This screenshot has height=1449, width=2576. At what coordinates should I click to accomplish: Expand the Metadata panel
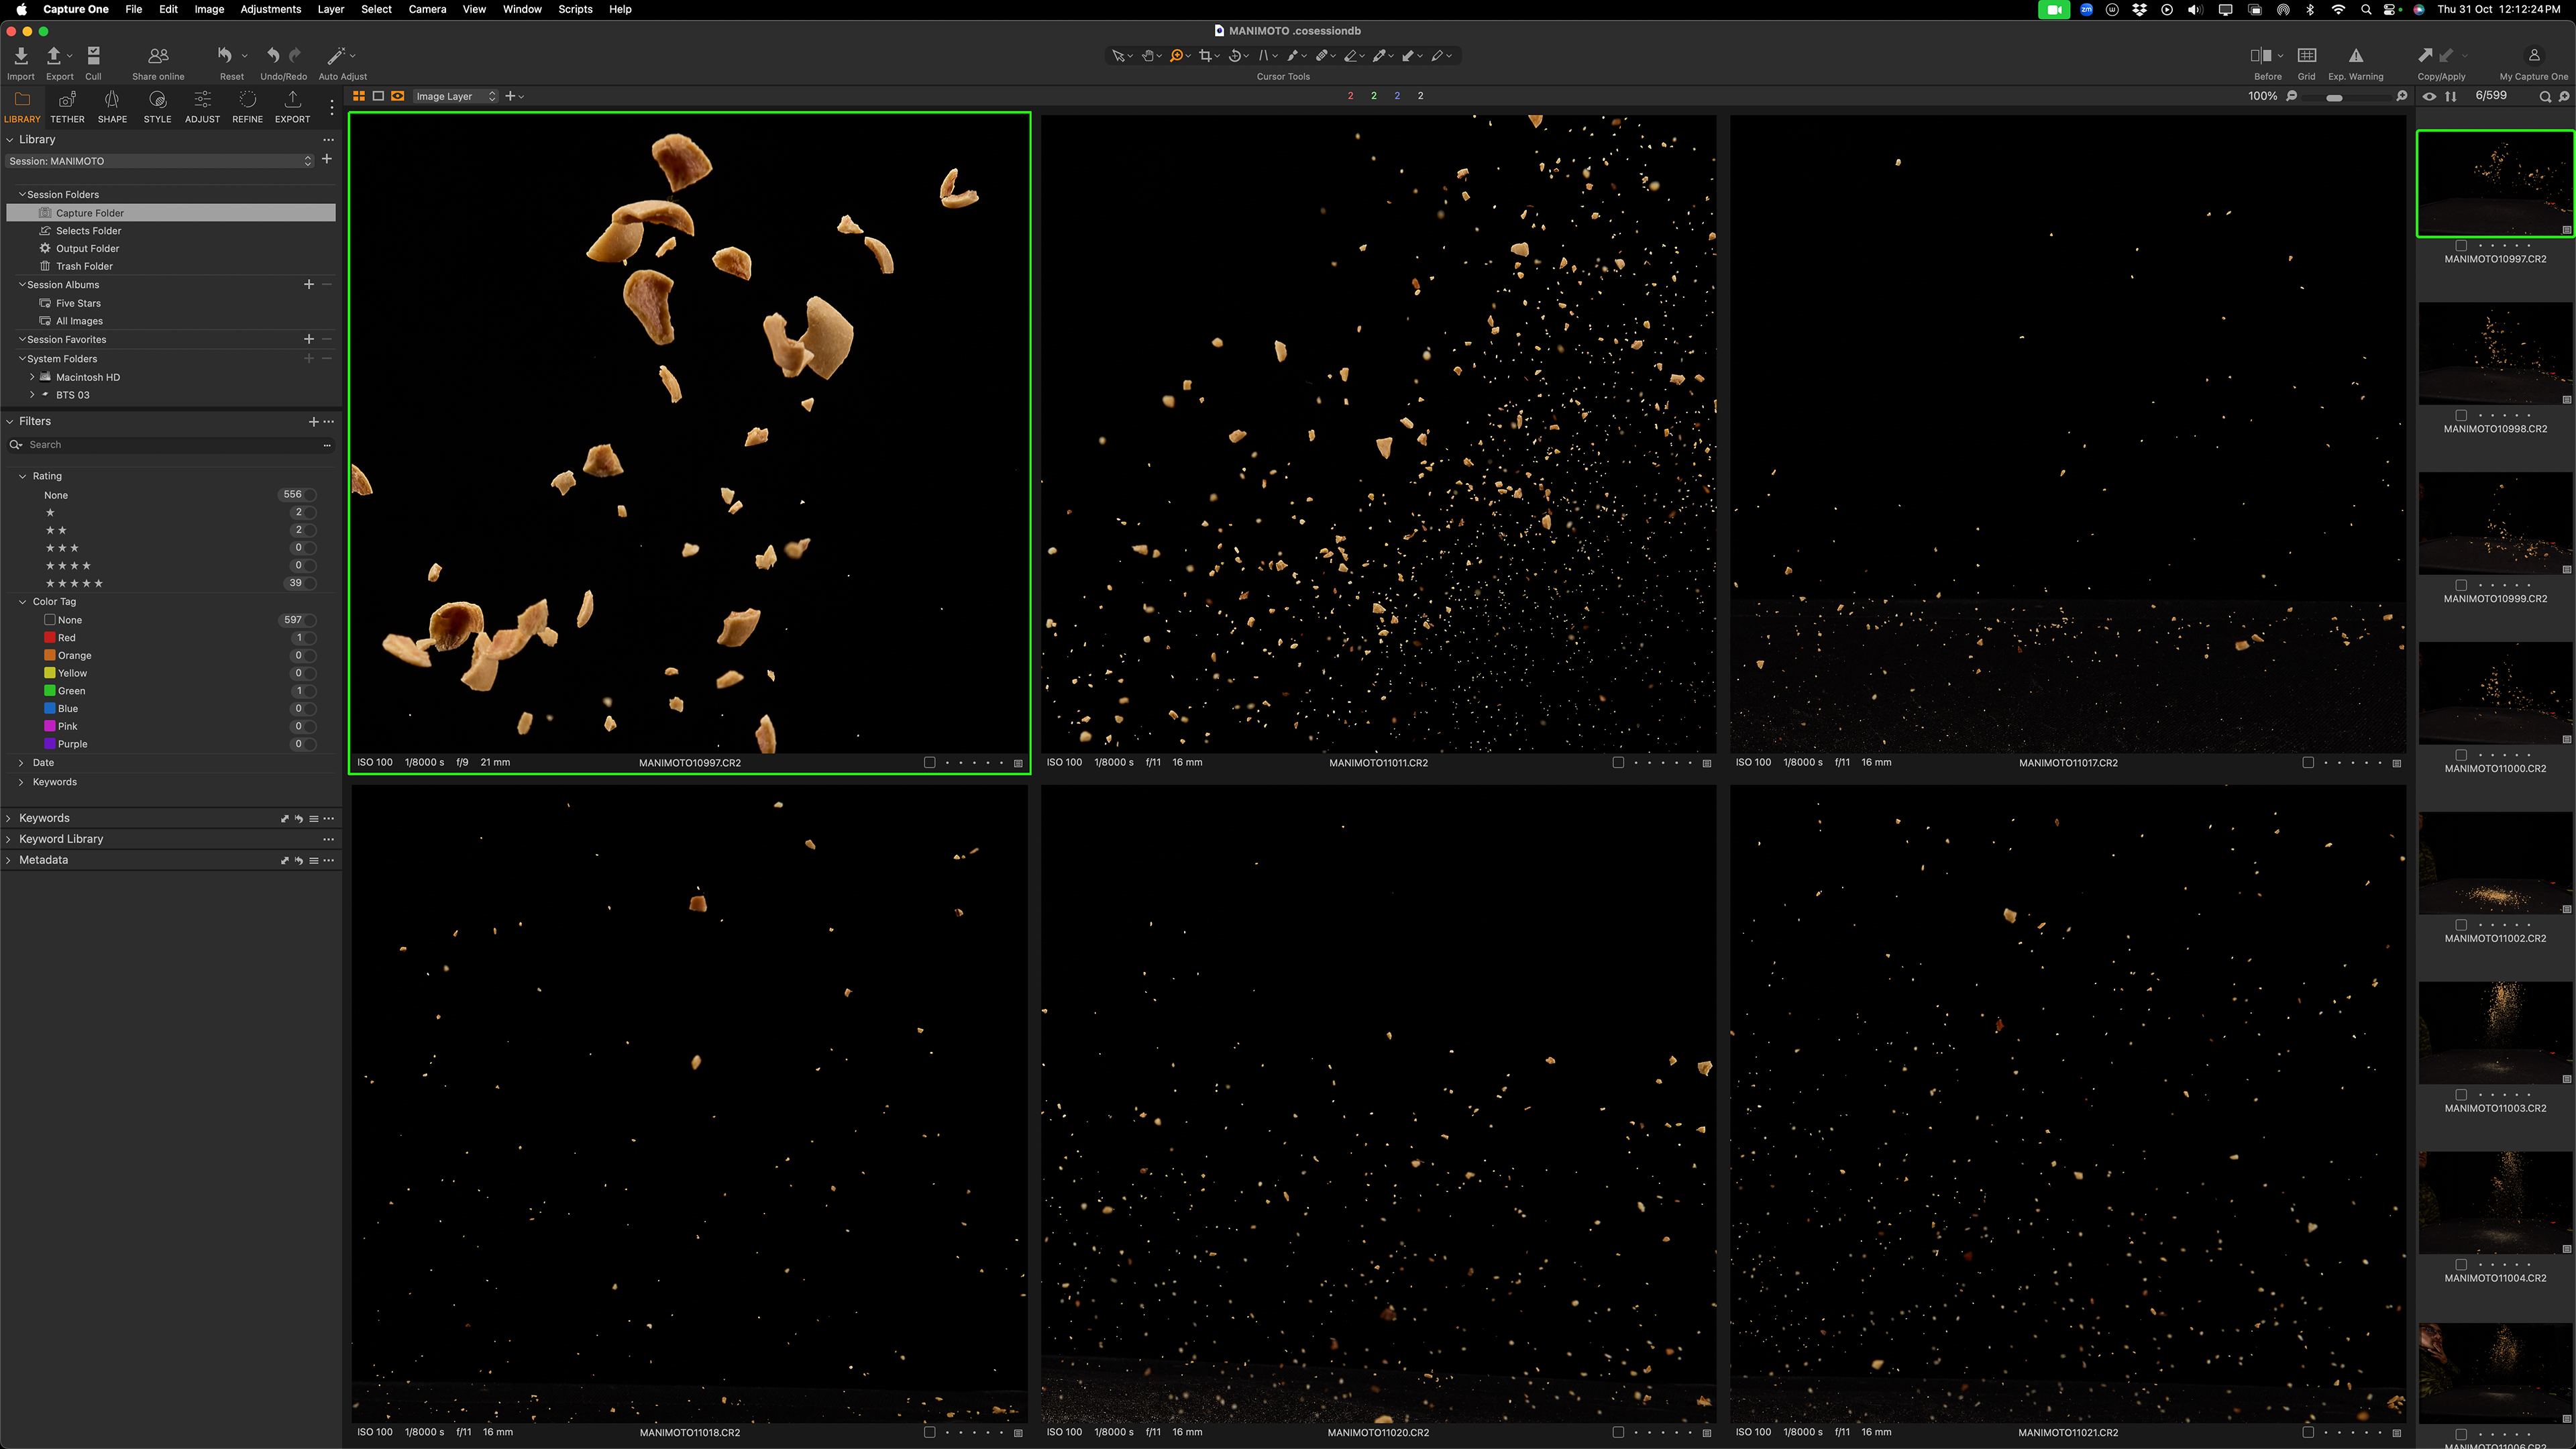coord(9,860)
